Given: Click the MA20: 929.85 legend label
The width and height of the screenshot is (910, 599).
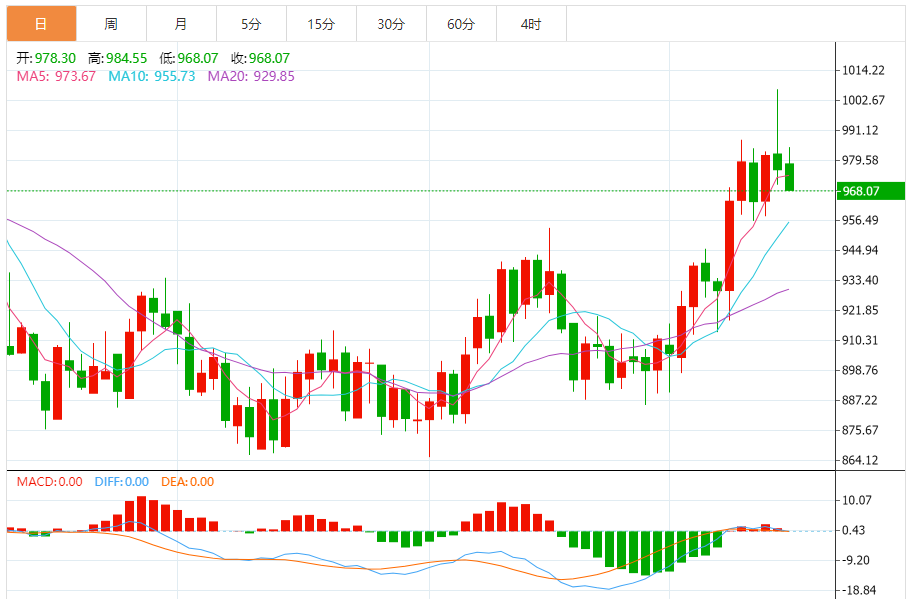Looking at the screenshot, I should [251, 76].
